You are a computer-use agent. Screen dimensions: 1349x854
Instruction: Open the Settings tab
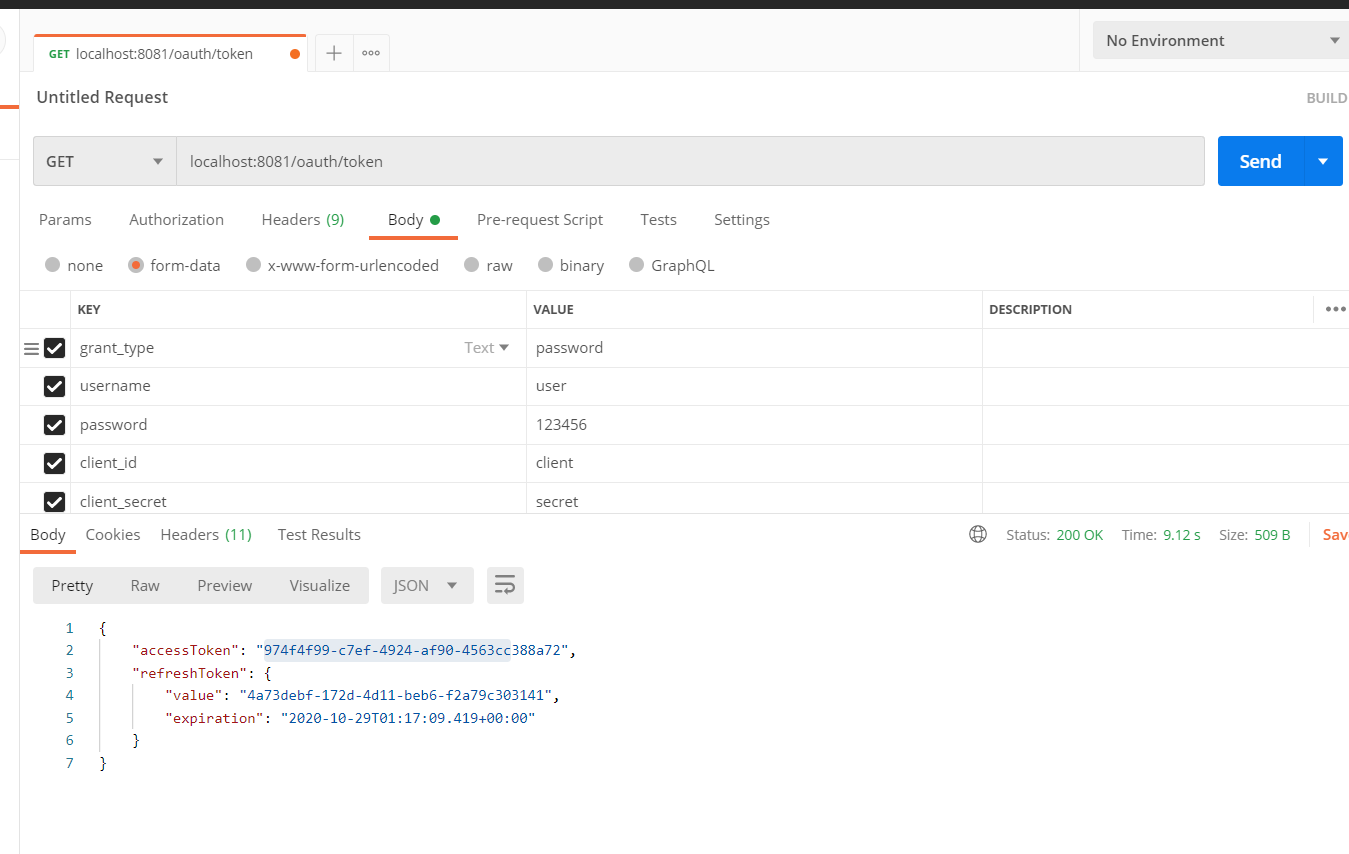(x=742, y=219)
